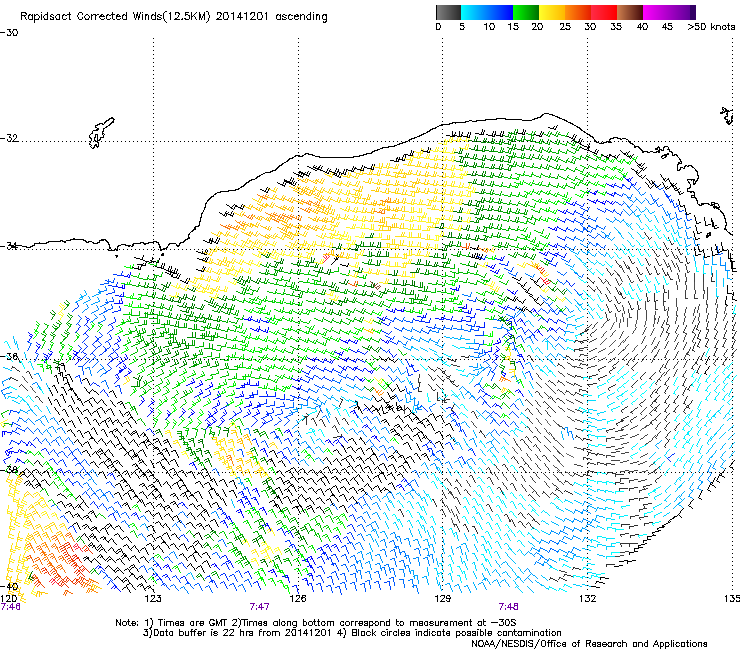Click the magenta-purple 40-50 knots color band
This screenshot has height=650, width=740.
coord(669,12)
